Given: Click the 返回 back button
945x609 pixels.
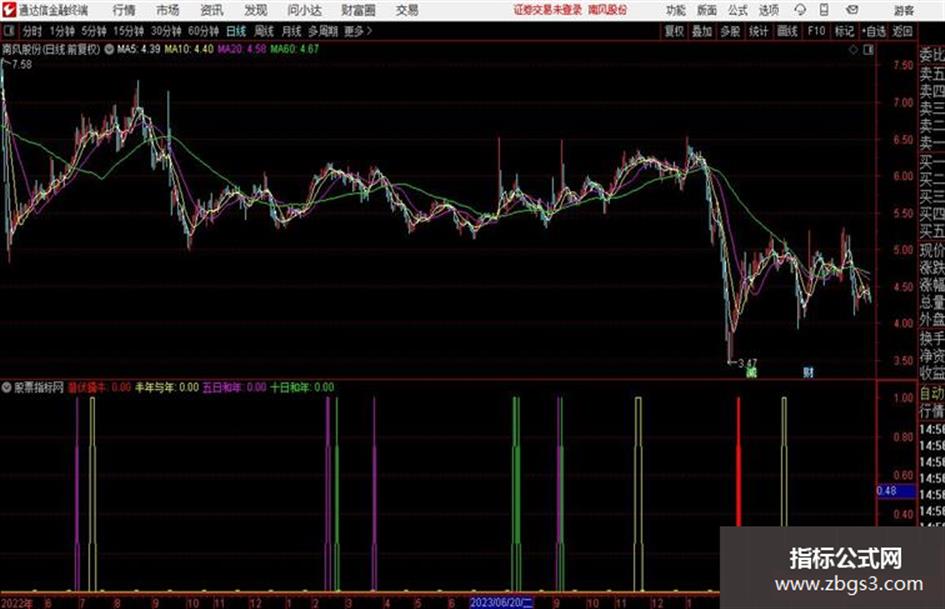Looking at the screenshot, I should (902, 31).
